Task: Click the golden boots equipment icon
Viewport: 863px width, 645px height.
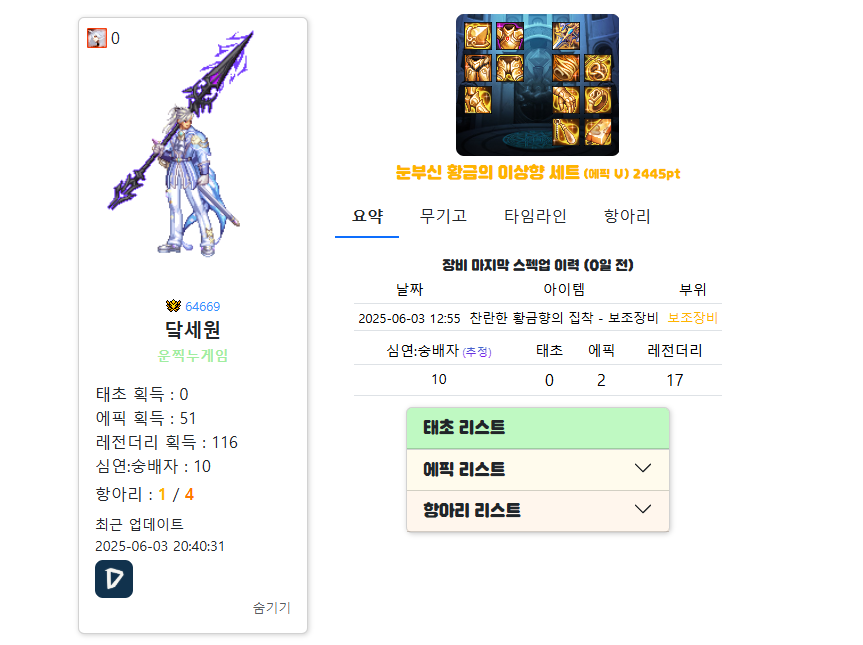Action: pyautogui.click(x=478, y=100)
